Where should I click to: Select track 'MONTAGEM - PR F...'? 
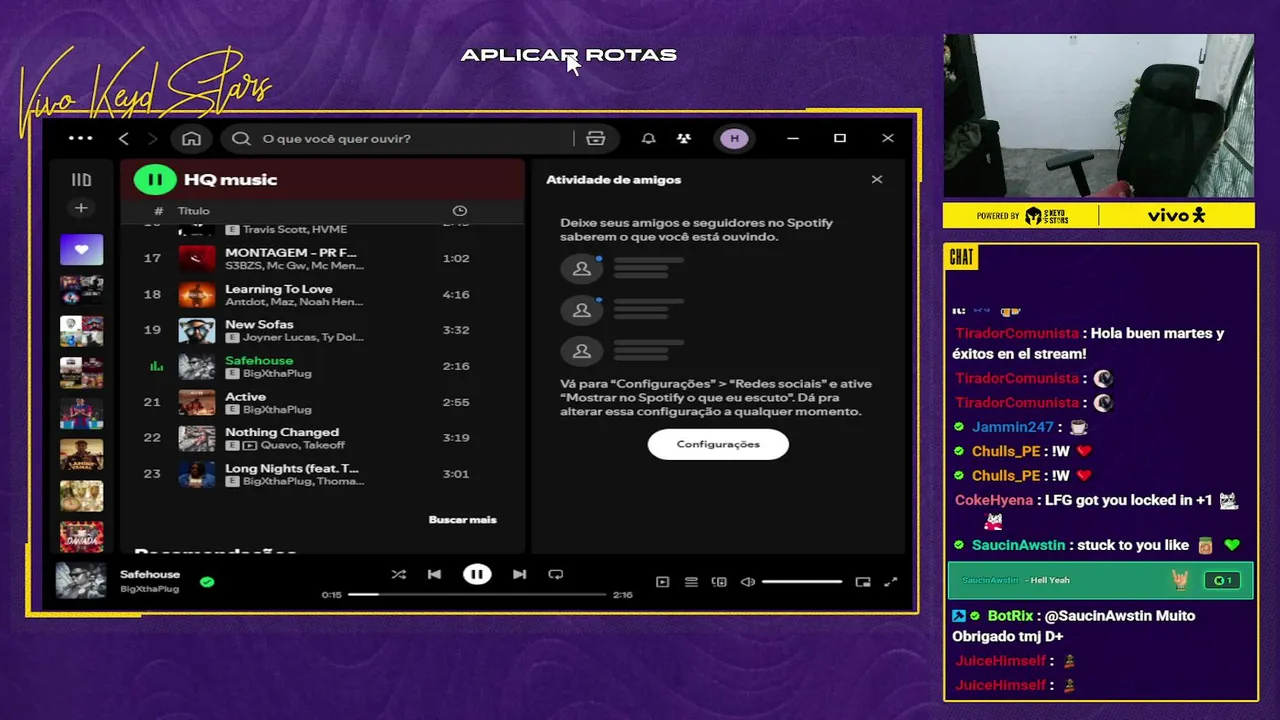[322, 258]
